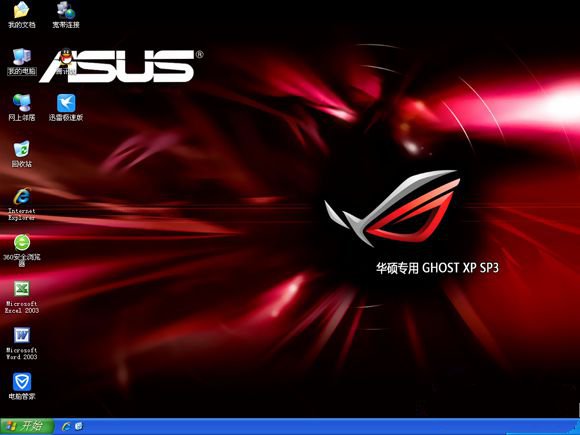580x435 pixels.
Task: Launch the 迅雷极速版 desktop icon
Action: pyautogui.click(x=66, y=108)
